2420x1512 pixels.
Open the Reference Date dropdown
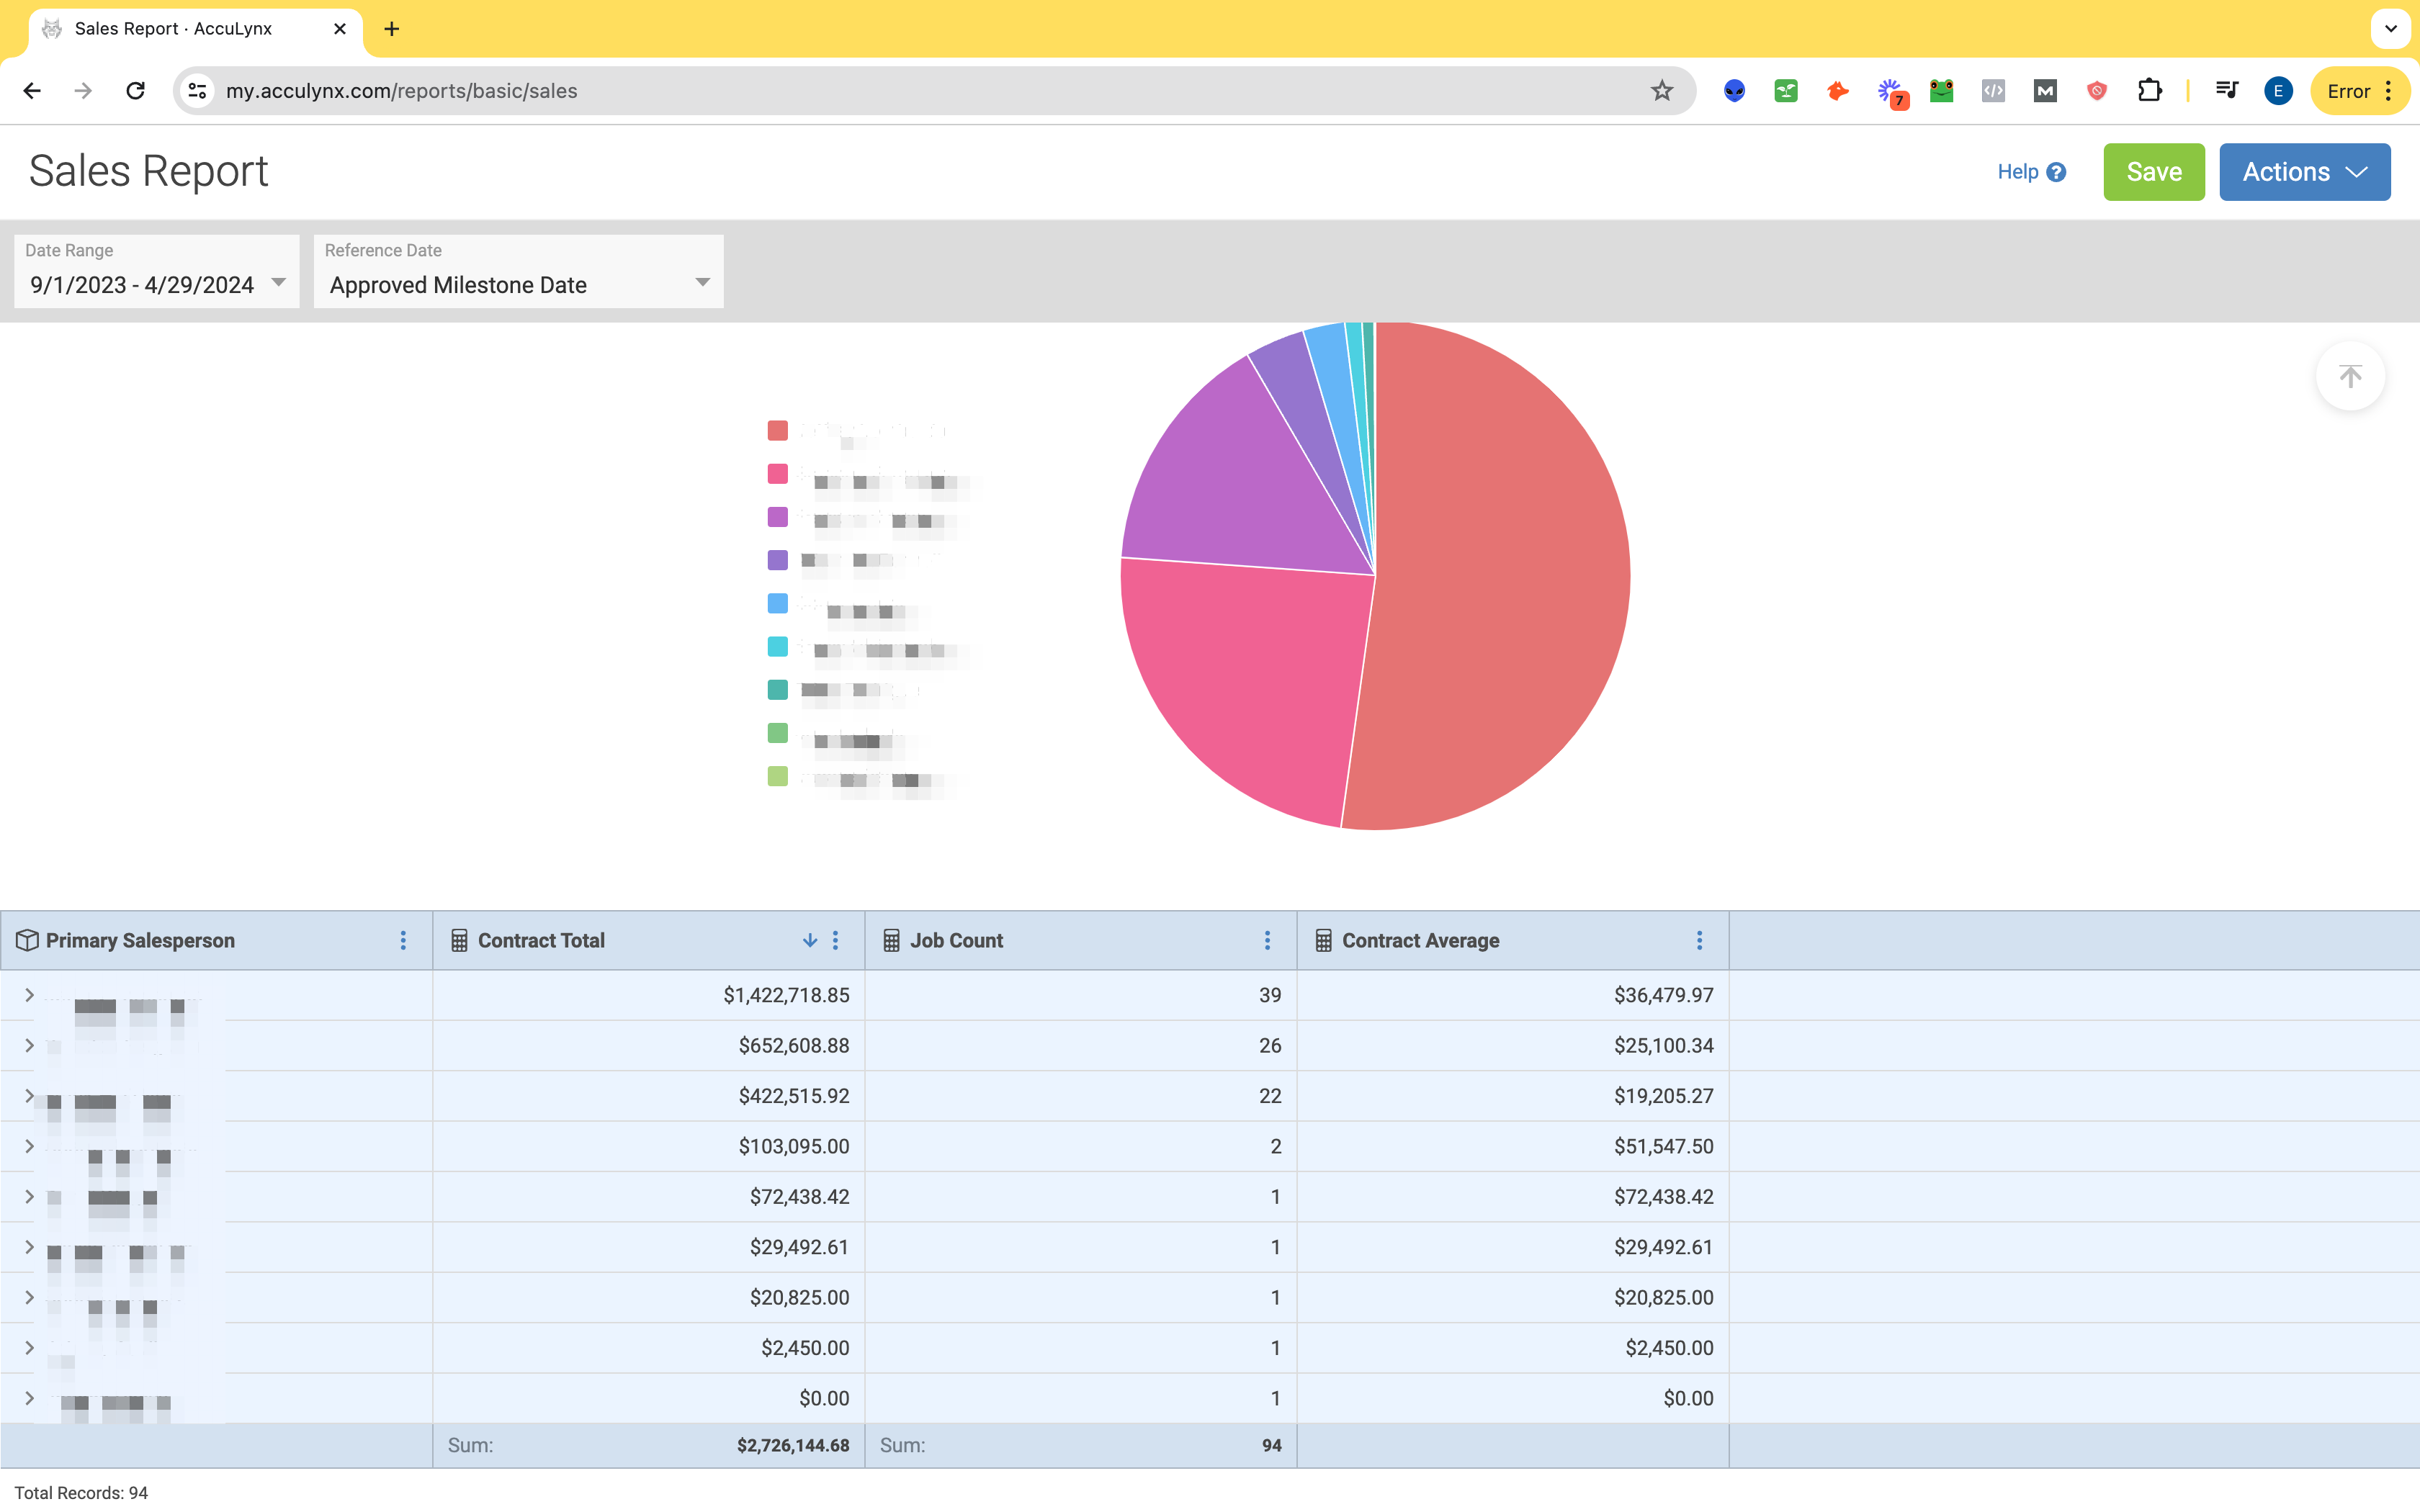518,271
